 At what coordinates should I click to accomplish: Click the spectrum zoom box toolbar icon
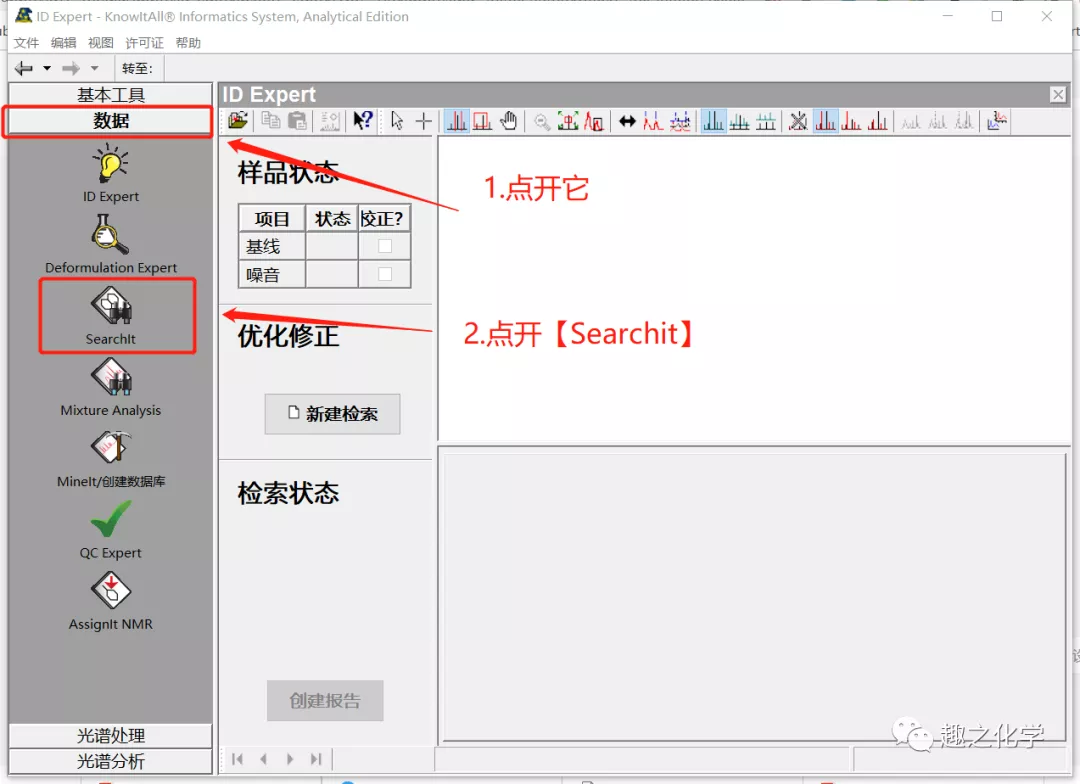point(482,121)
